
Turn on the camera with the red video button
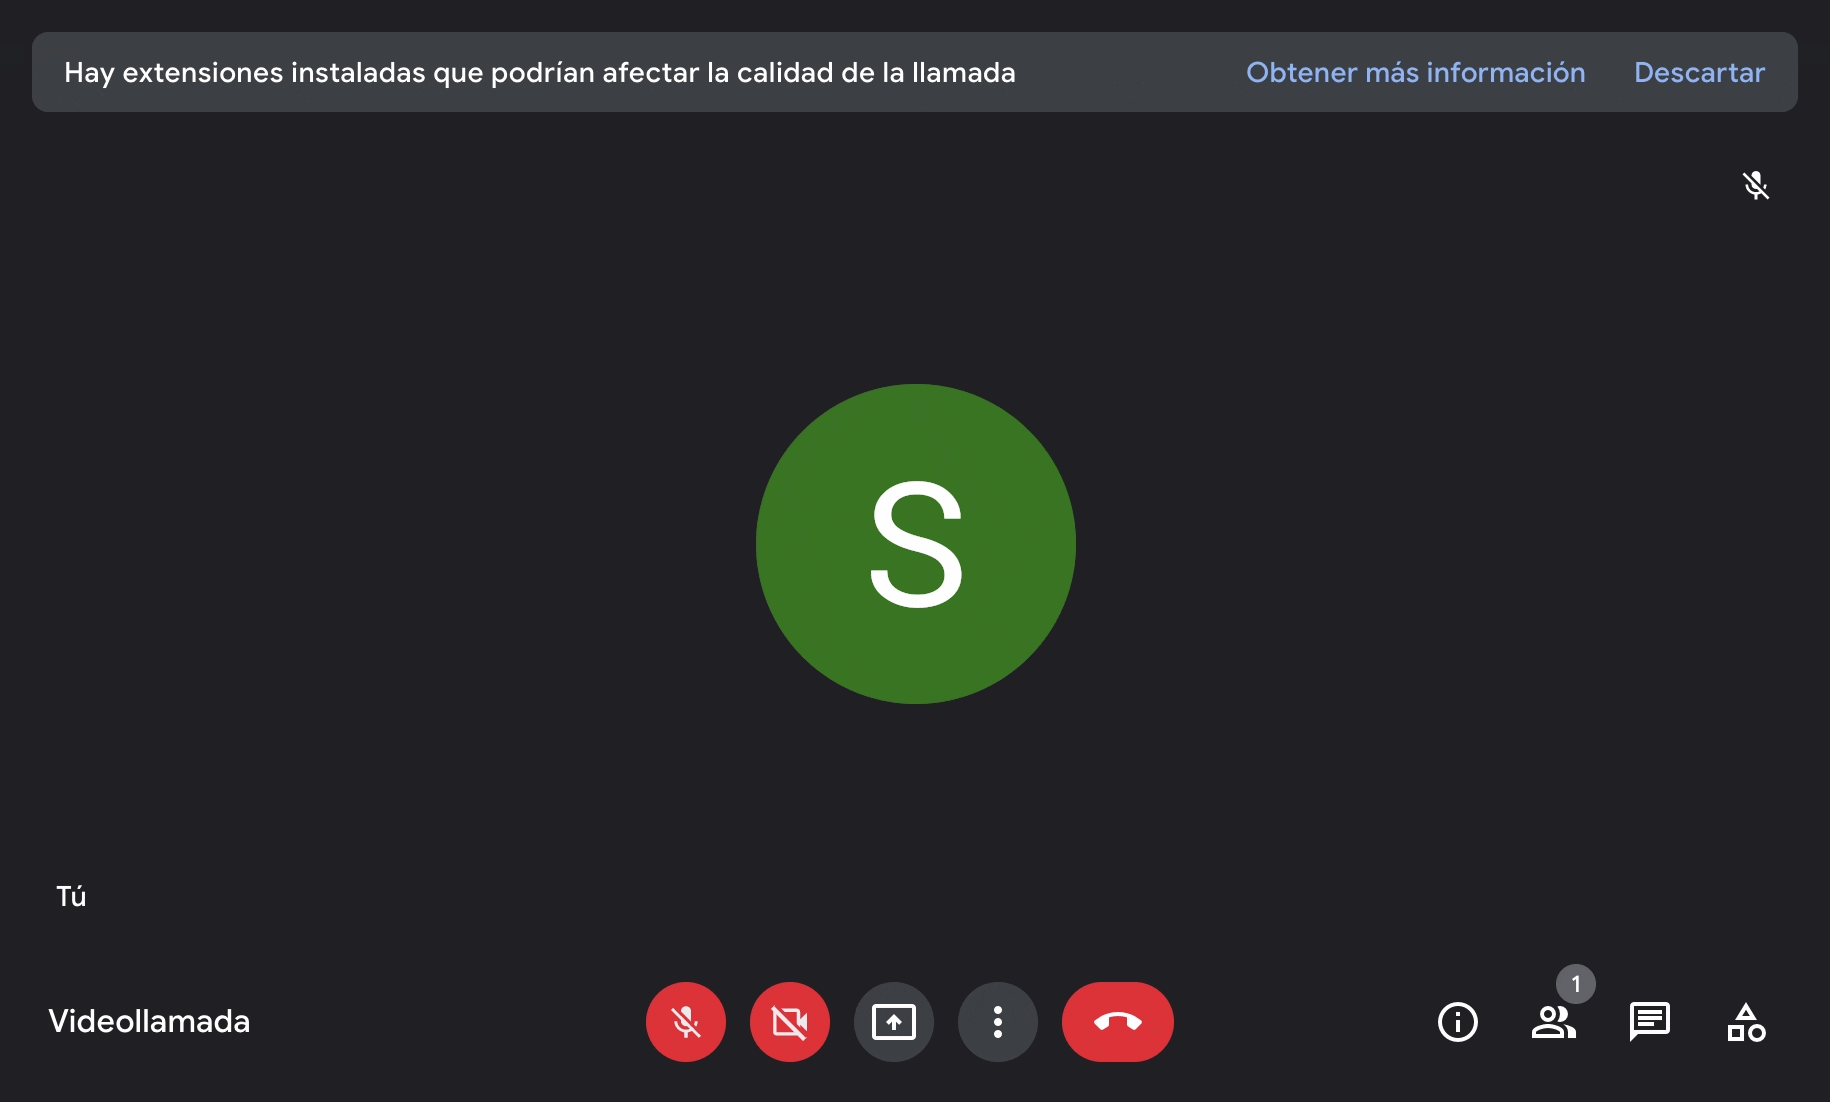790,1022
